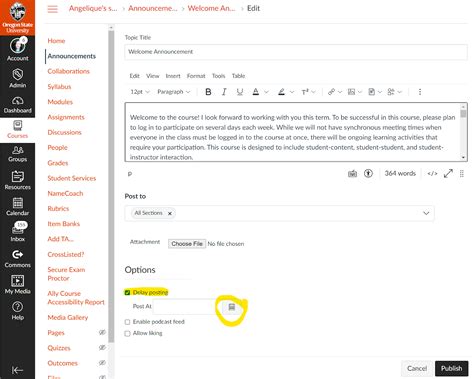Open Courses in global navigation
The image size is (474, 379).
17,129
